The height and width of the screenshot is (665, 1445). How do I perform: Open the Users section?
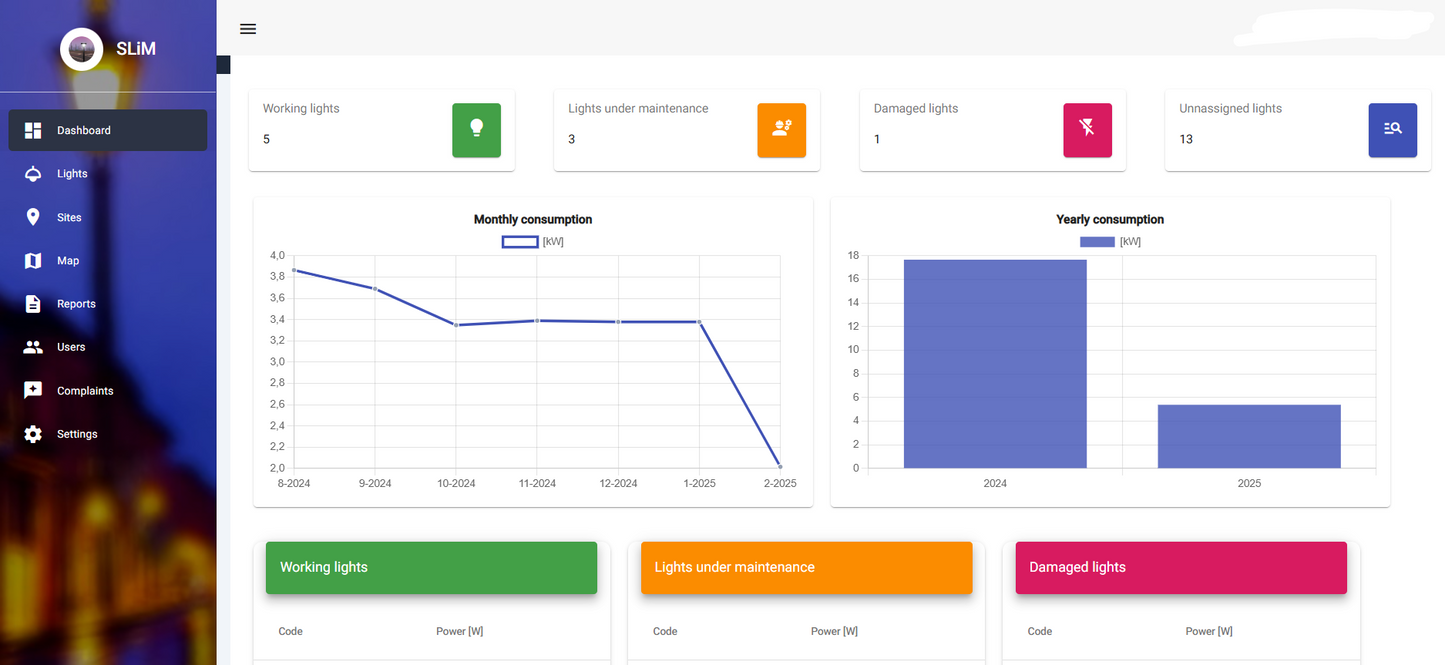(71, 347)
